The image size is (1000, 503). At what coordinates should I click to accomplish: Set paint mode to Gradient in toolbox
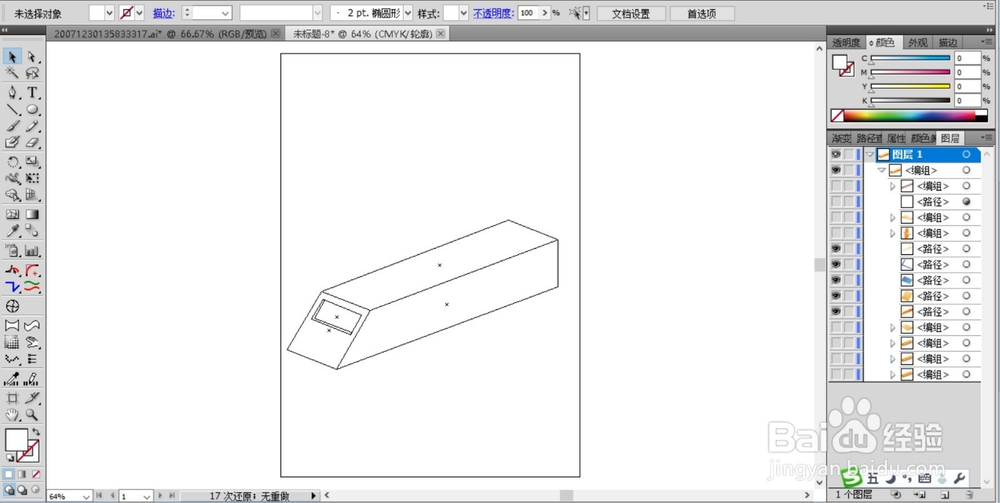pyautogui.click(x=22, y=474)
